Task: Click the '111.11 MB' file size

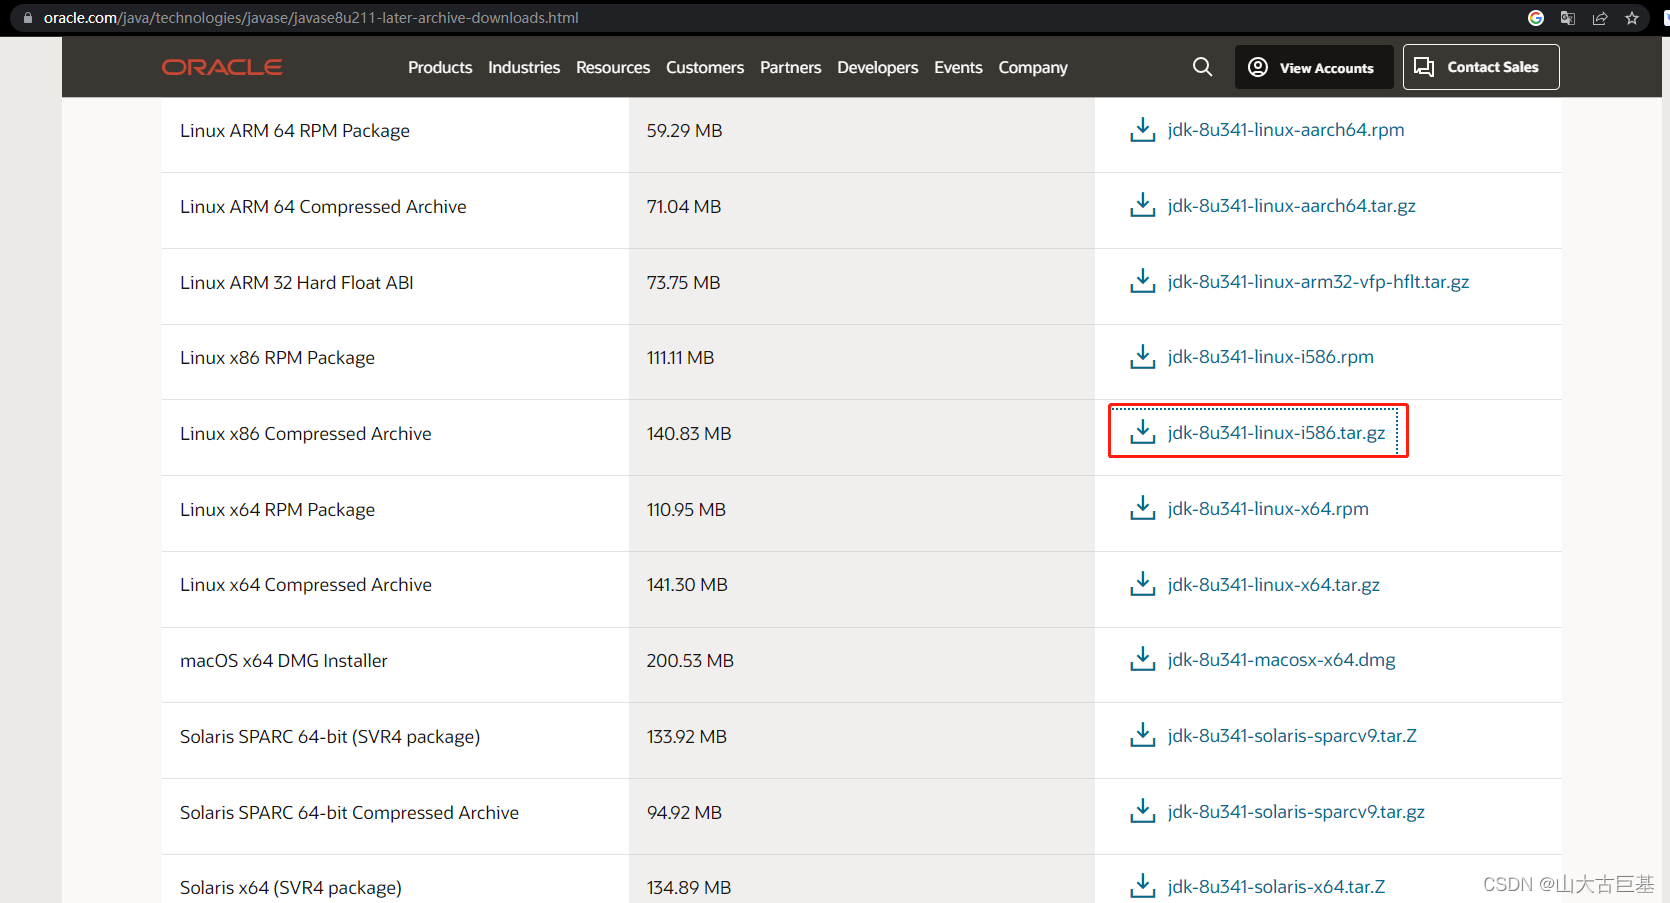Action: [x=680, y=358]
